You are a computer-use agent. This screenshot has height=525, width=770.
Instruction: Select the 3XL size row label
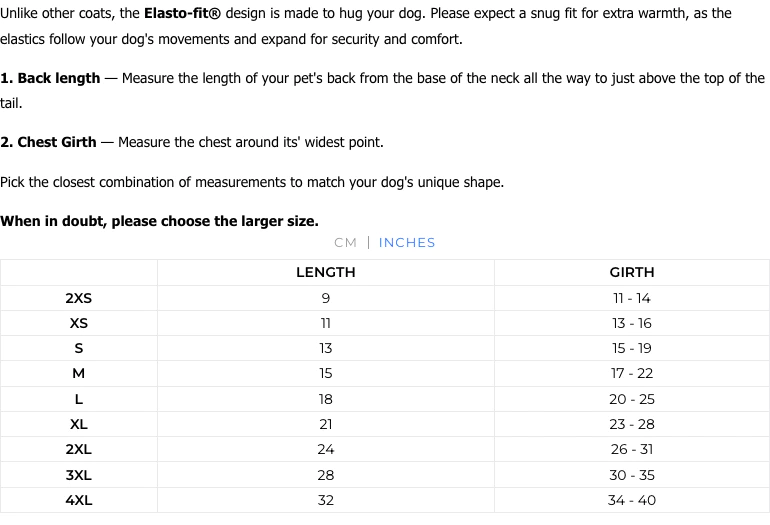79,475
